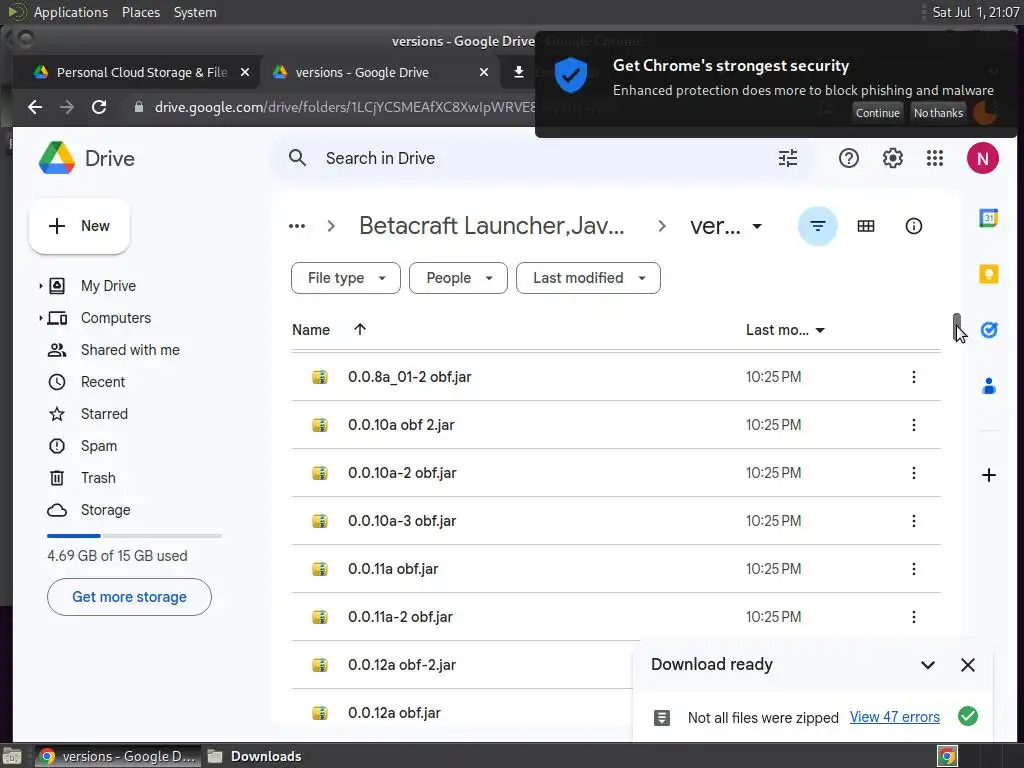Close the Personal Cloud Storage tab
This screenshot has height=768, width=1024.
(x=245, y=72)
